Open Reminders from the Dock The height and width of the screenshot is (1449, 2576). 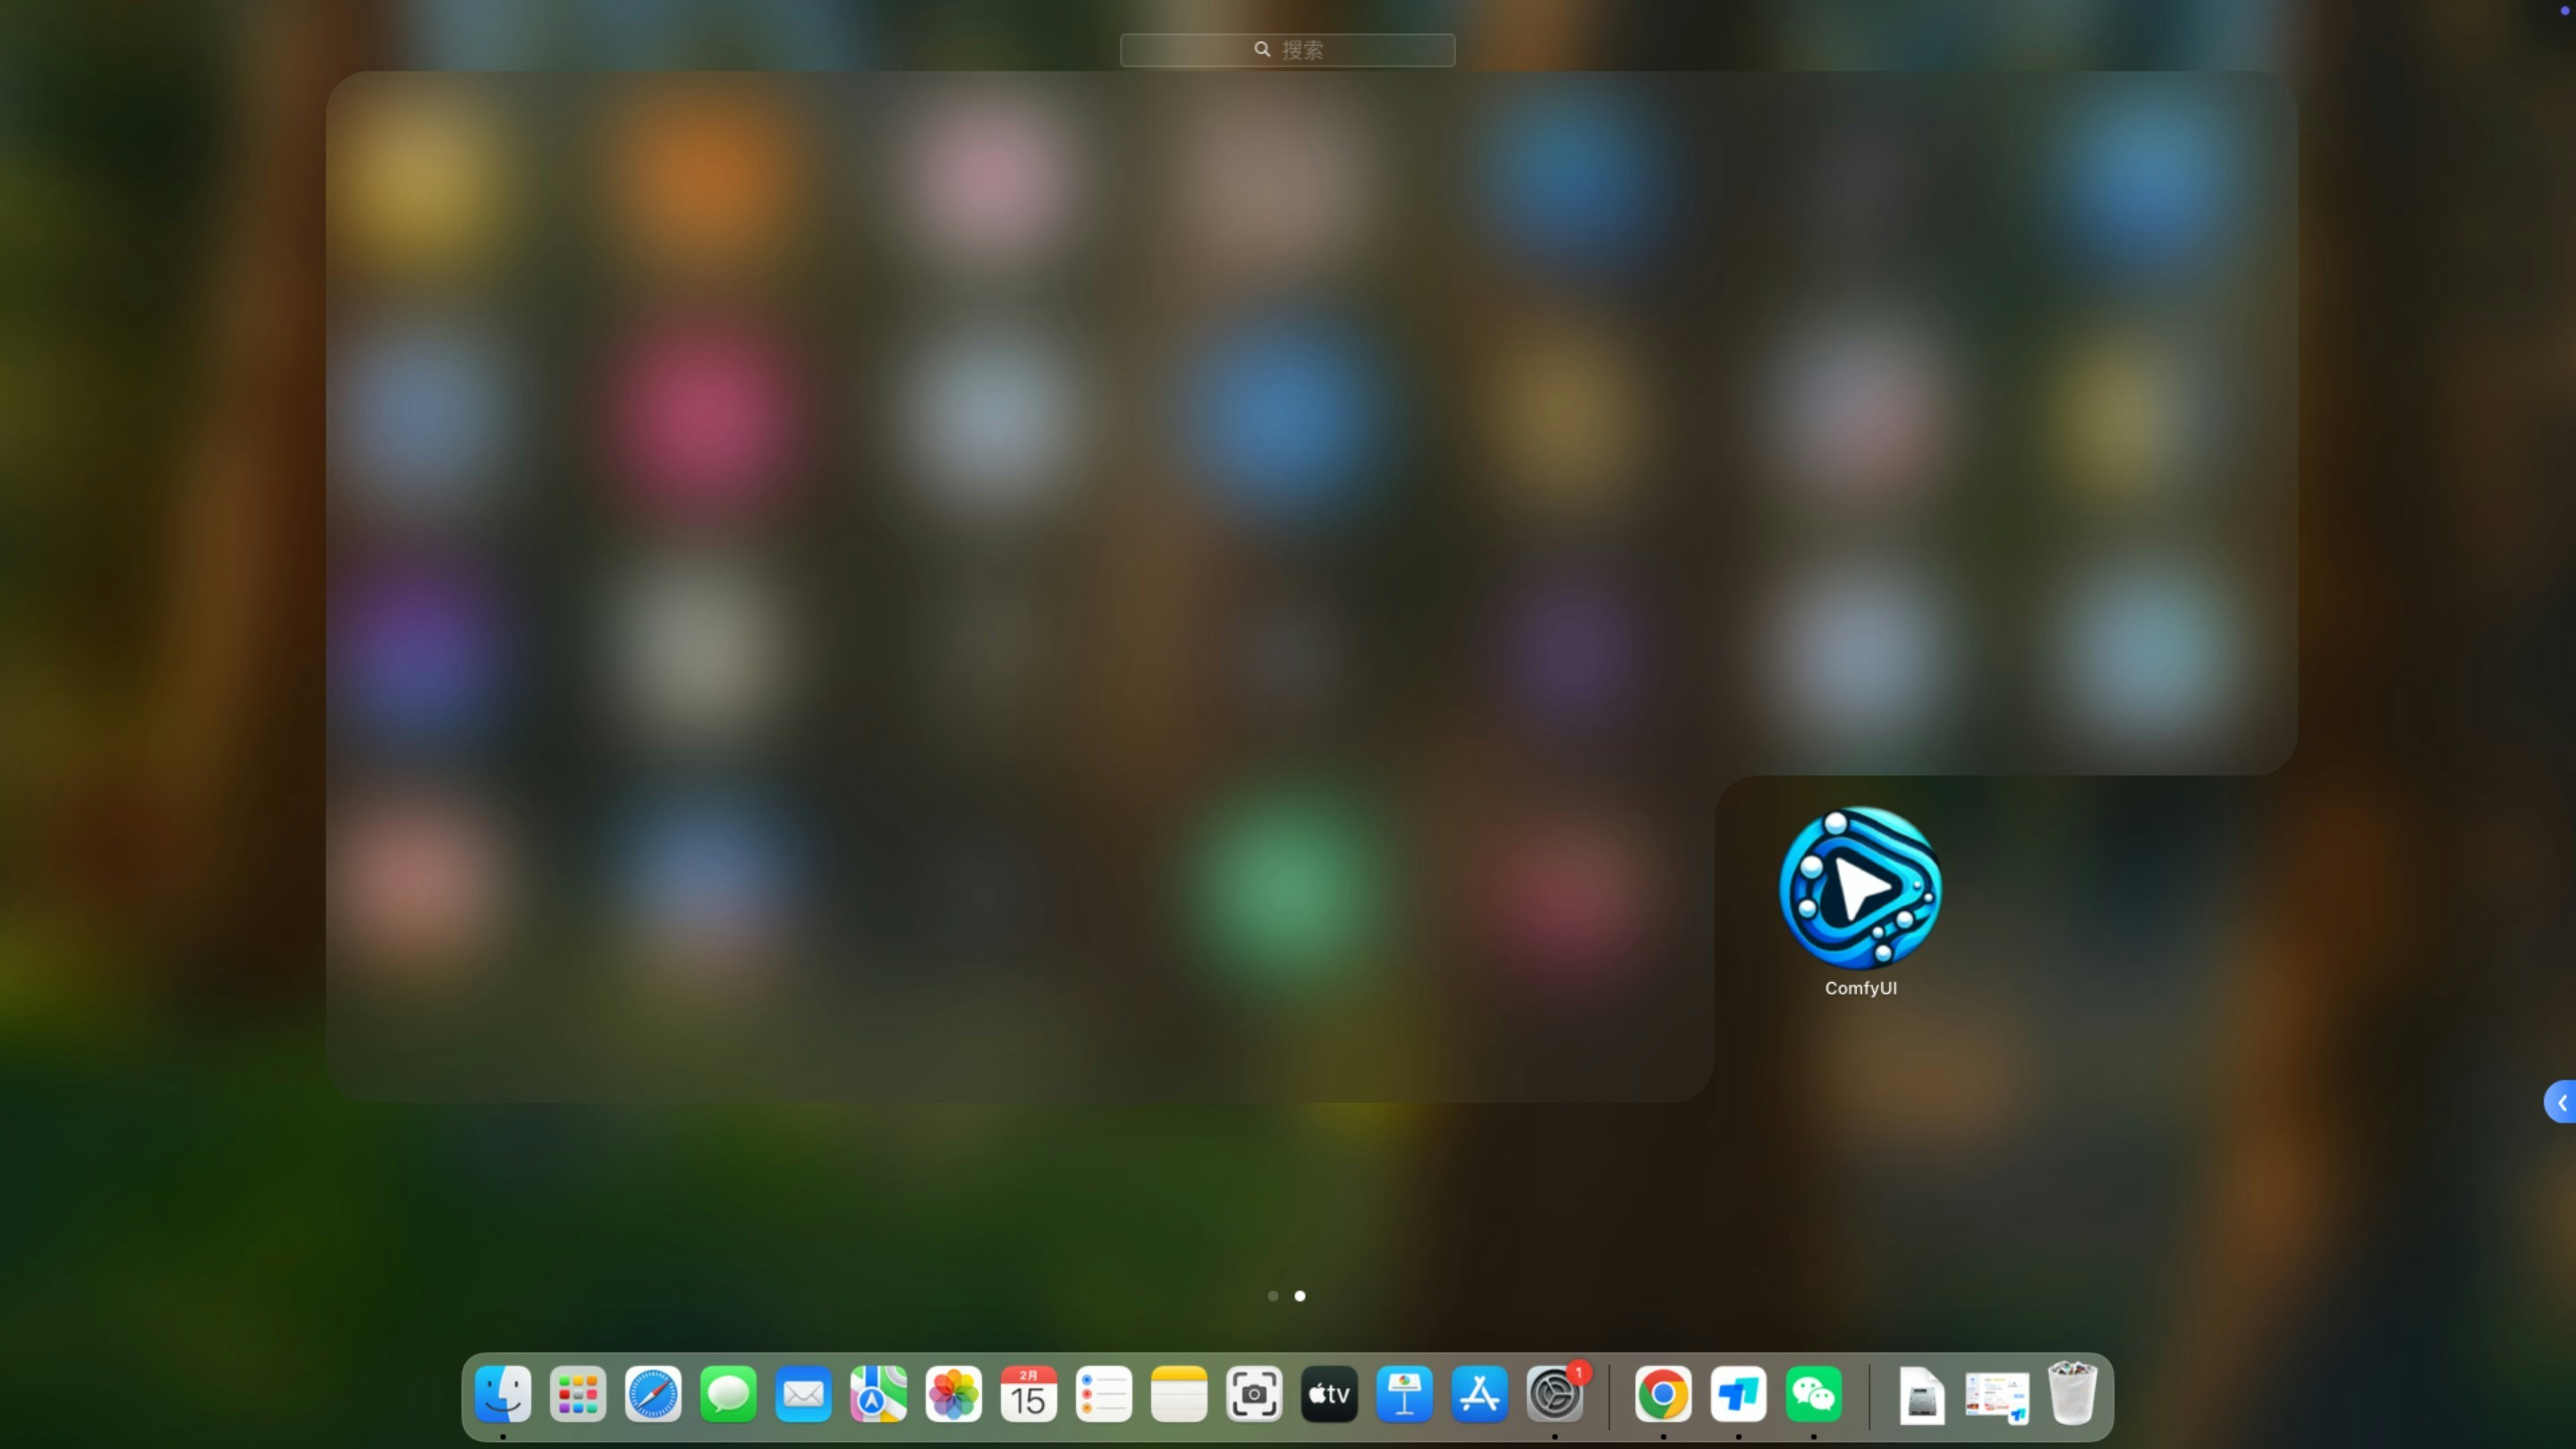pyautogui.click(x=1103, y=1394)
